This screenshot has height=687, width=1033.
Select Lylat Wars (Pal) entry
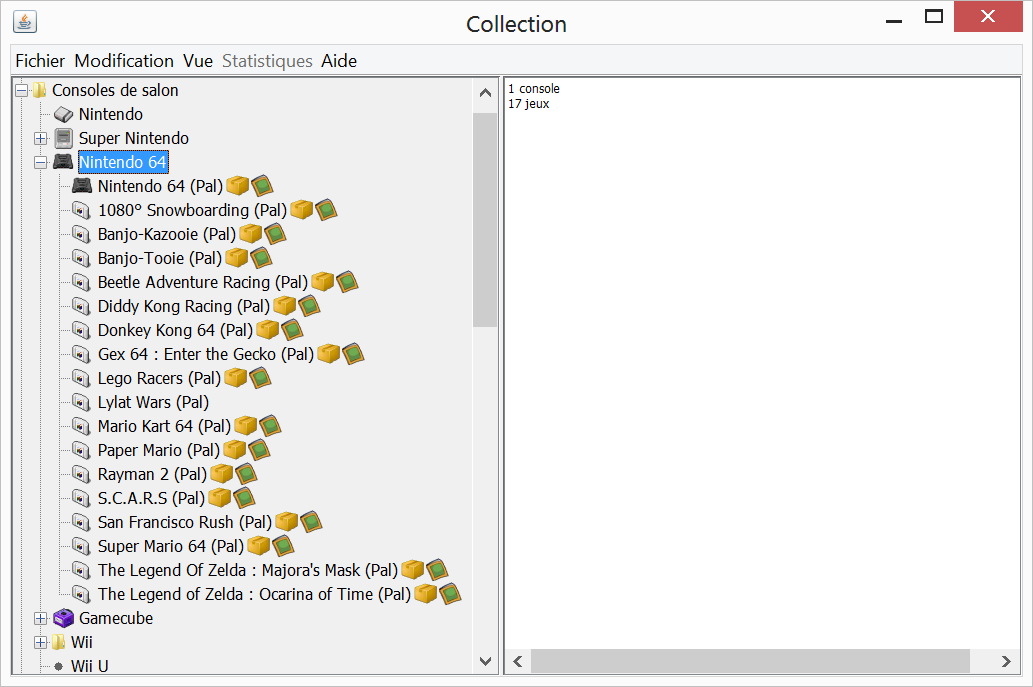point(154,402)
